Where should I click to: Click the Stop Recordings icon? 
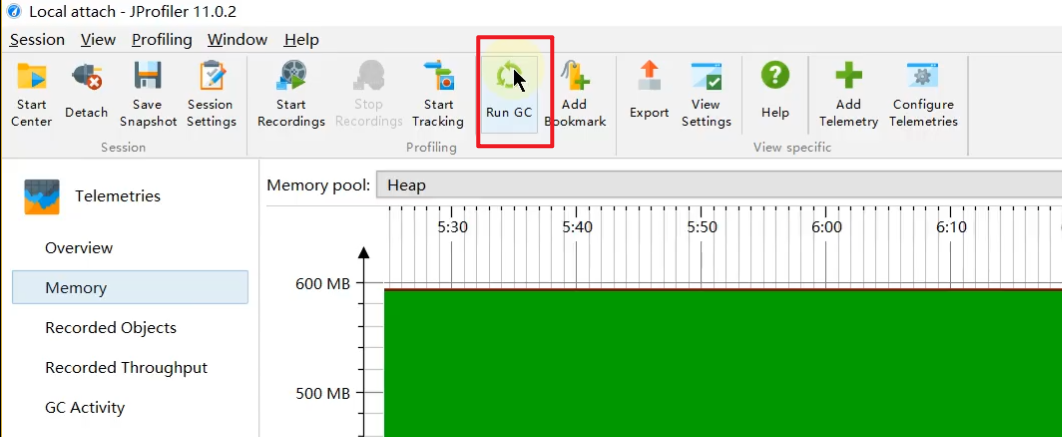point(368,75)
